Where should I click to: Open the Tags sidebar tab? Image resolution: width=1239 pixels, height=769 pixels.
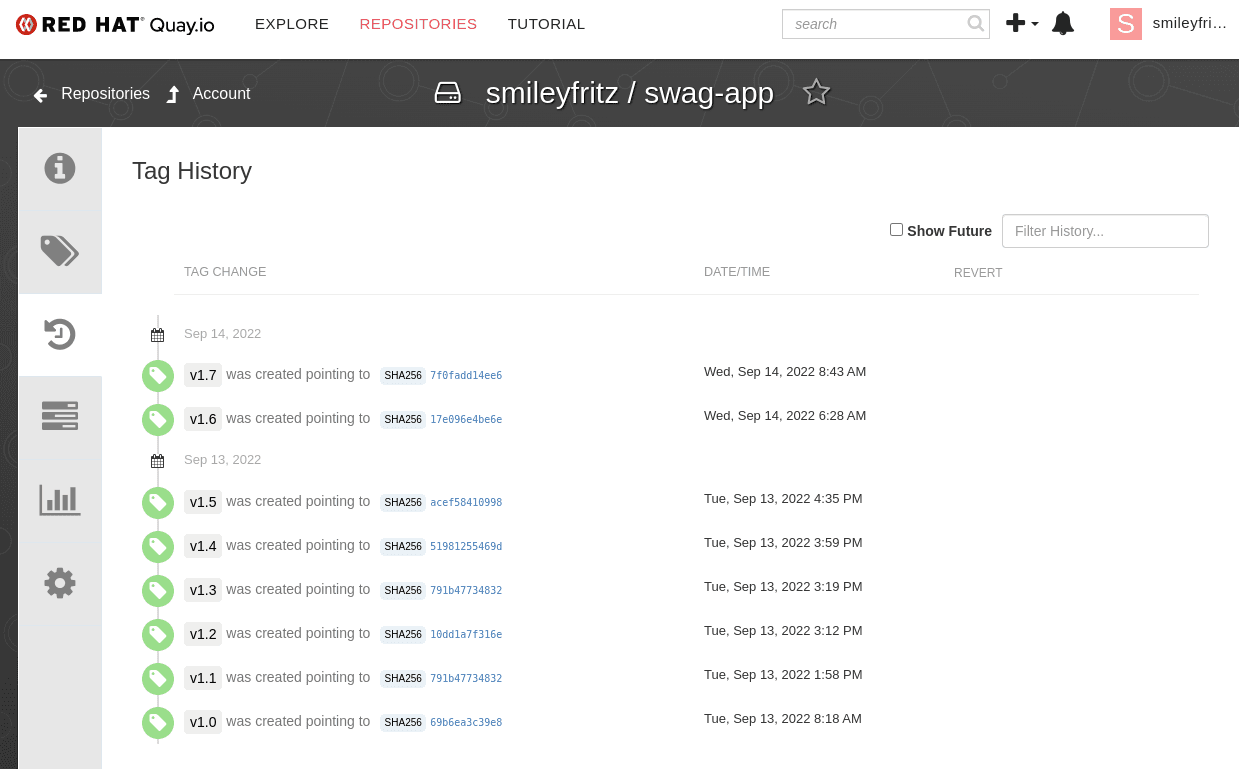click(60, 251)
